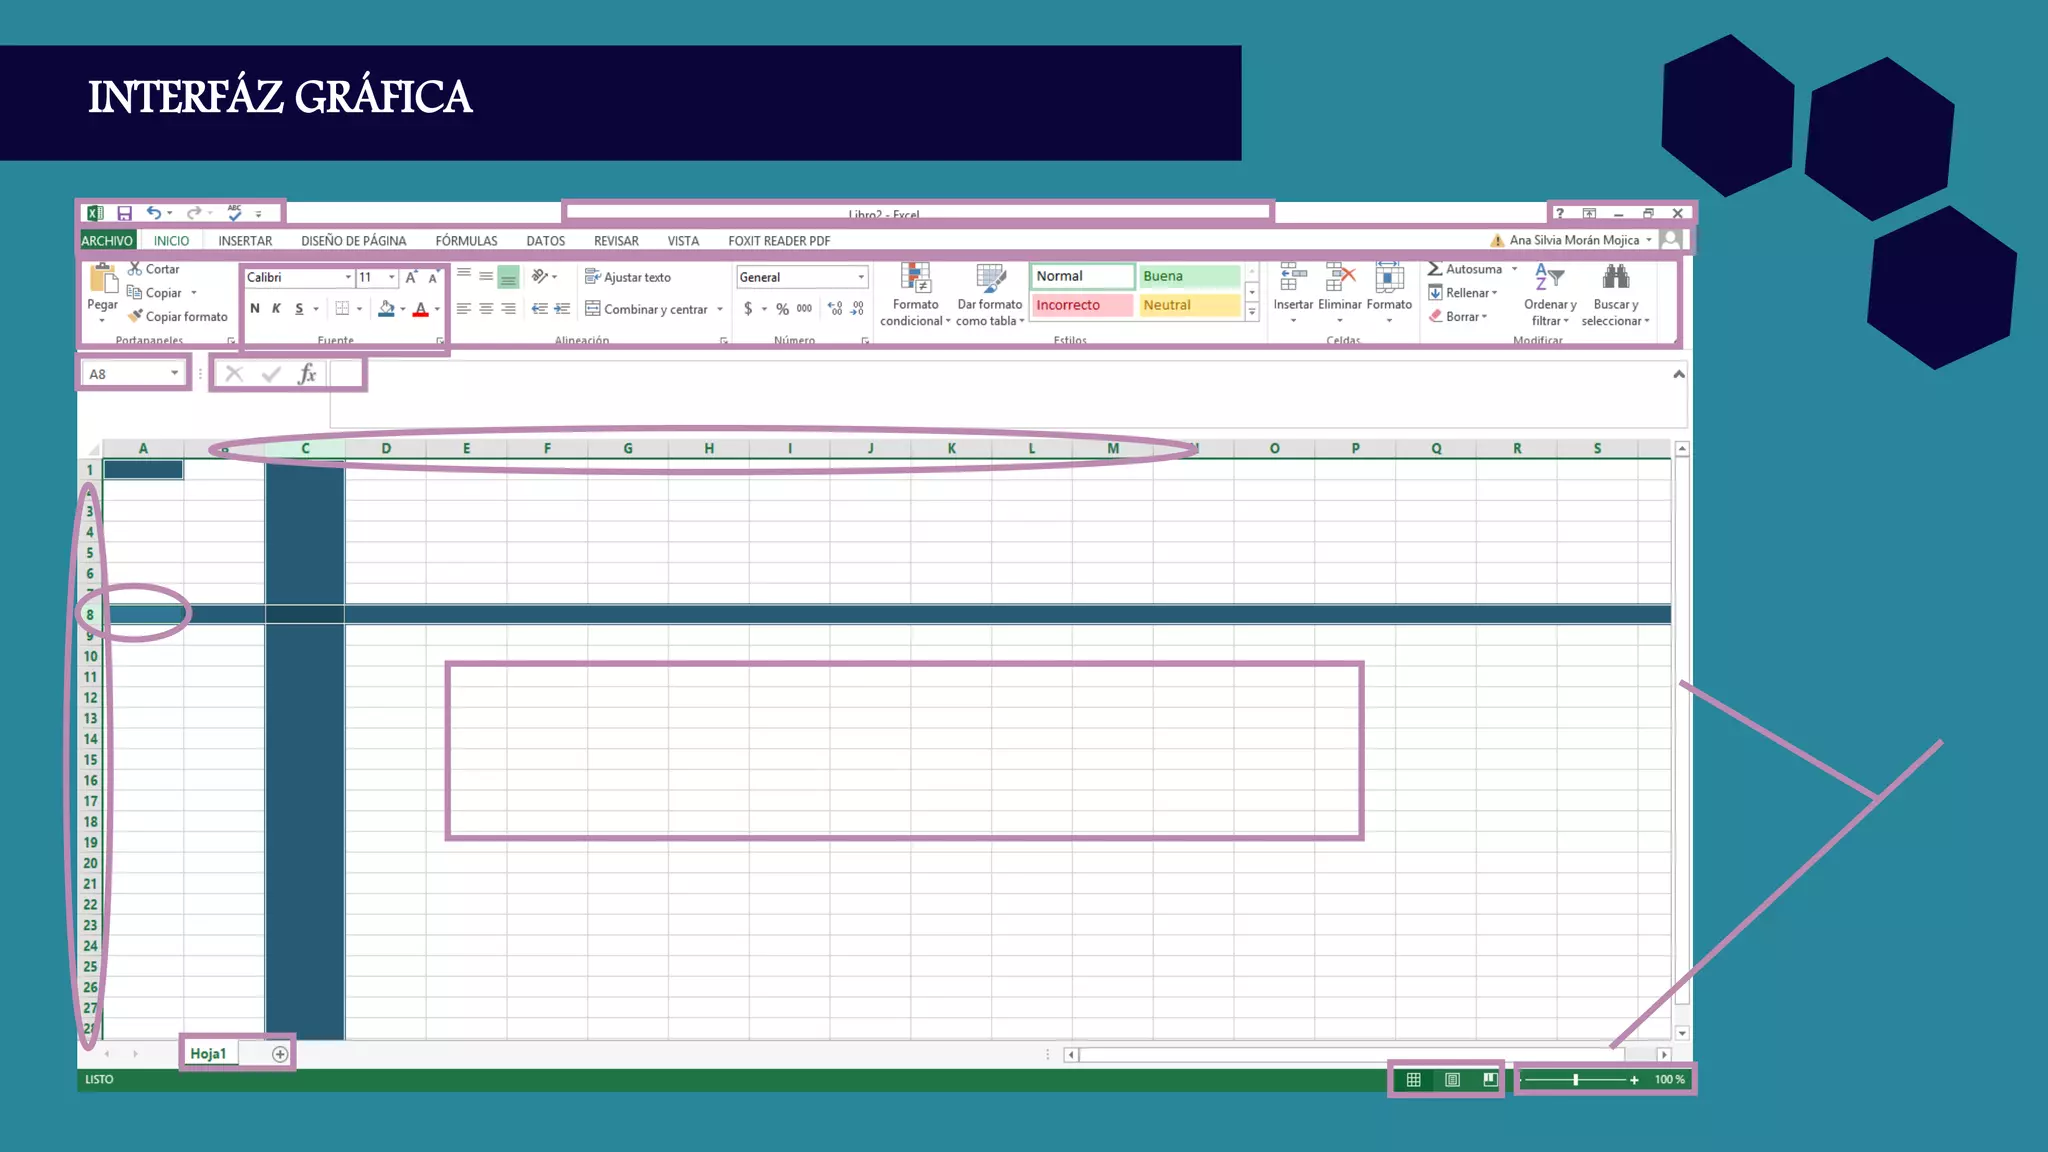This screenshot has height=1152, width=2048.
Task: Add new sheet with plus icon
Action: pos(280,1054)
